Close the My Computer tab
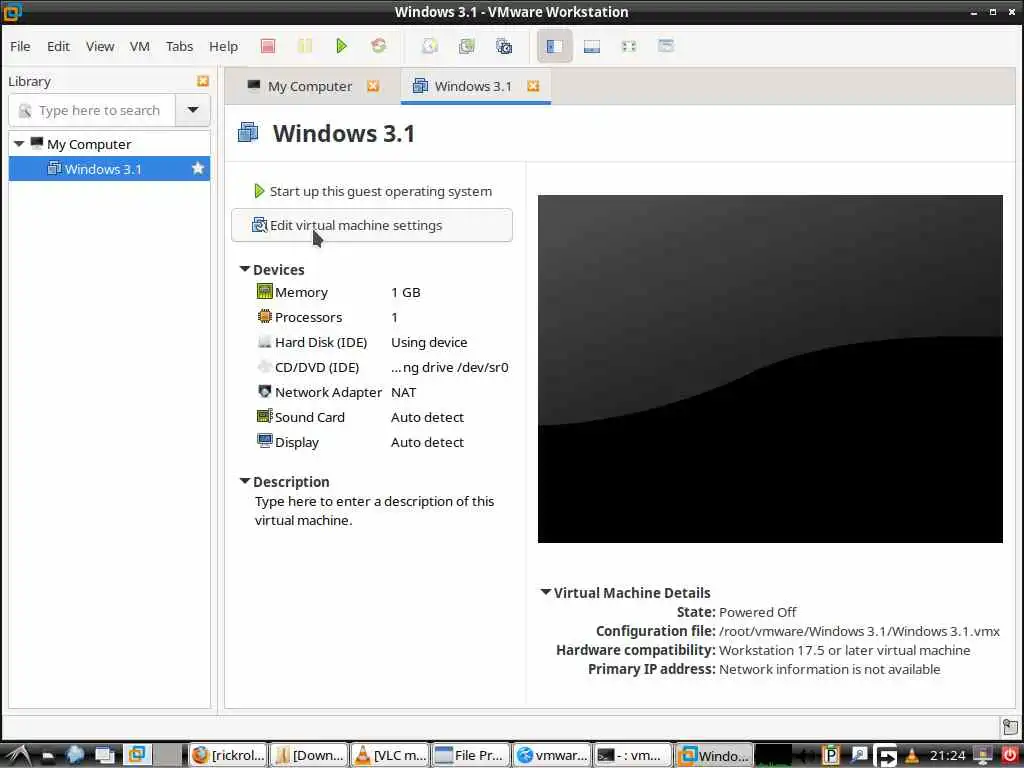This screenshot has width=1024, height=768. [373, 86]
